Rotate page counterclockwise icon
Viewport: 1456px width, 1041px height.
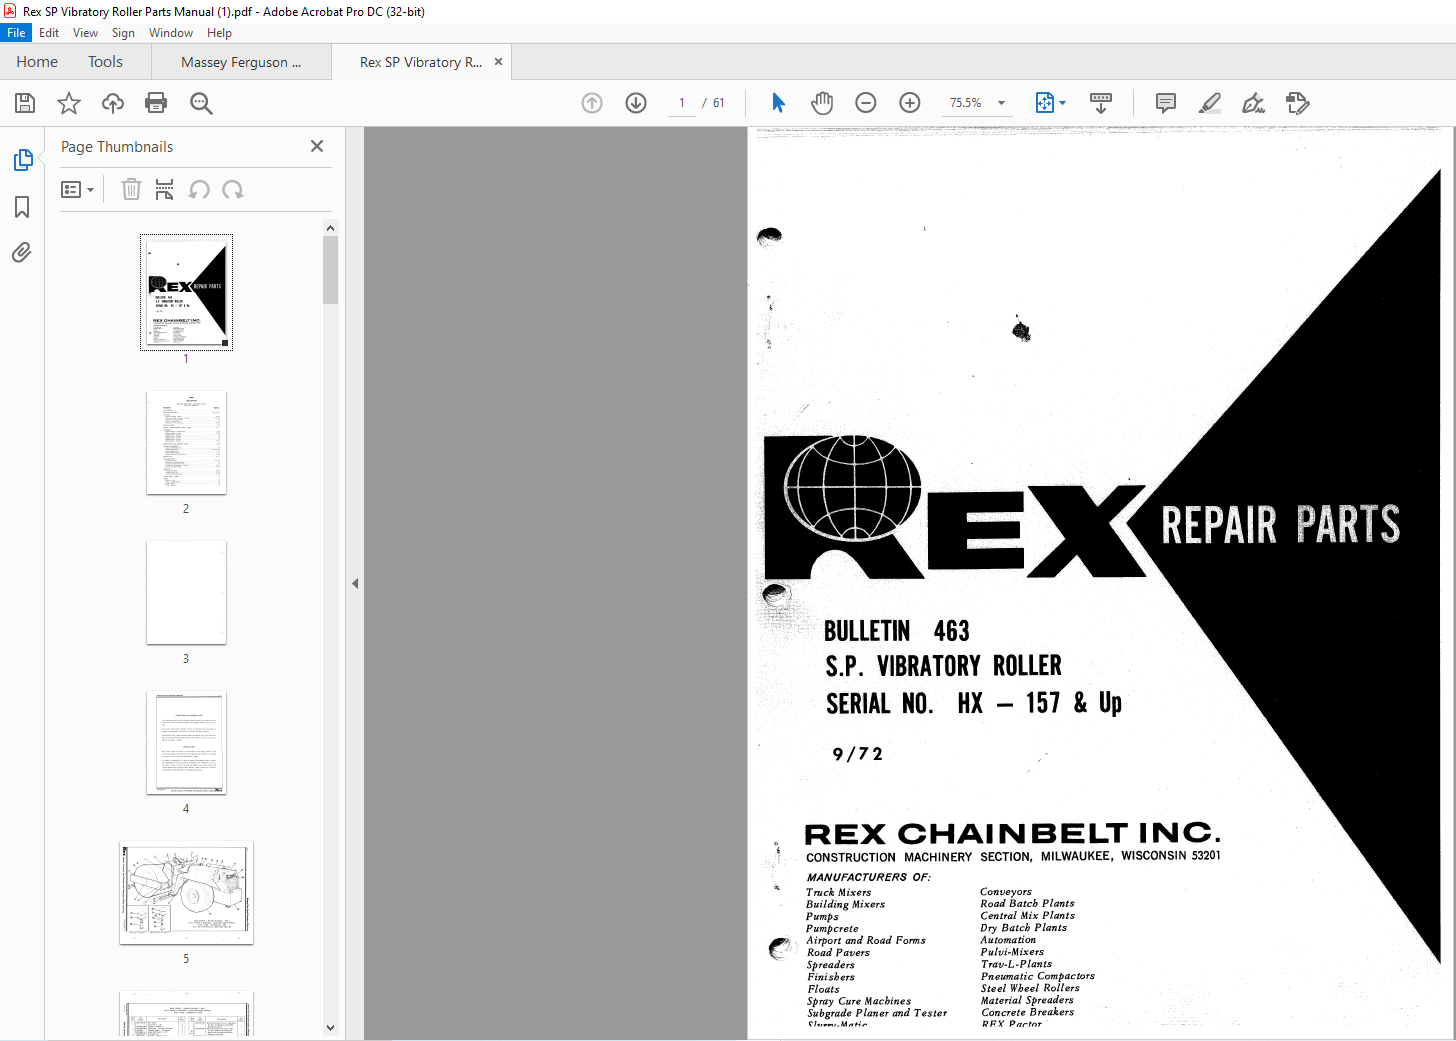[199, 189]
